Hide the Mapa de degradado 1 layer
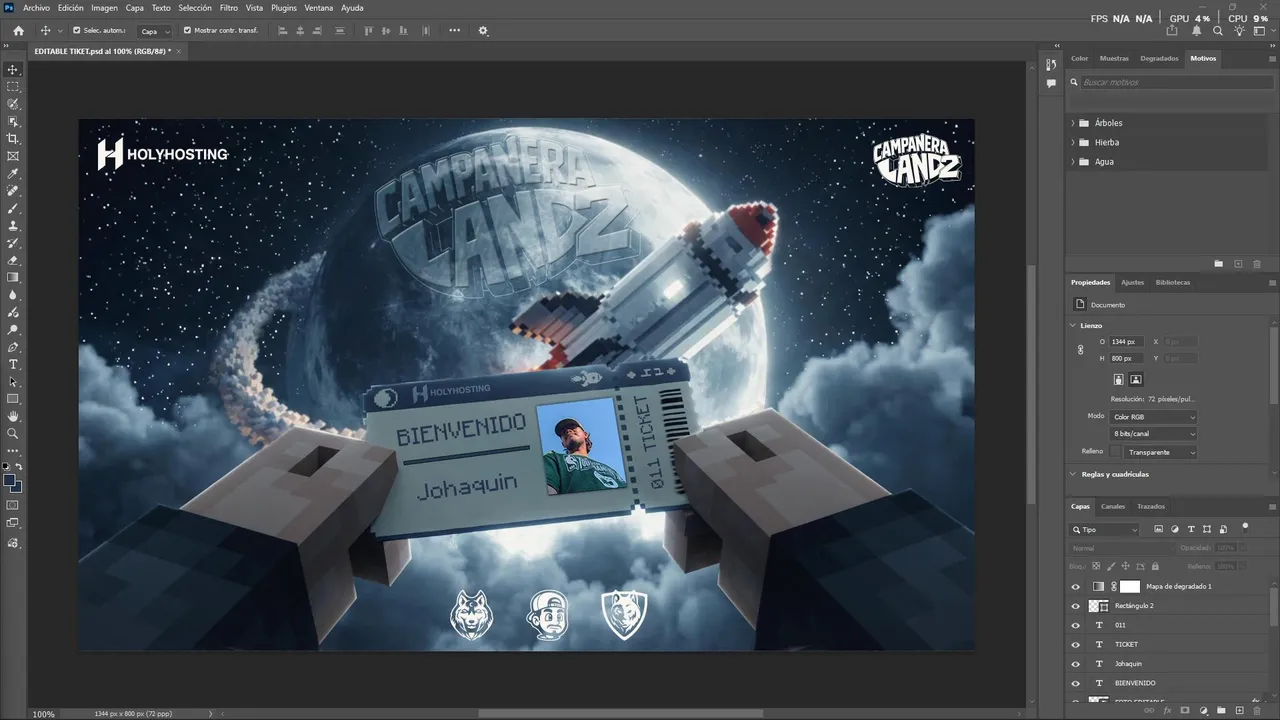Screen dimensions: 1280x720 point(1076,587)
